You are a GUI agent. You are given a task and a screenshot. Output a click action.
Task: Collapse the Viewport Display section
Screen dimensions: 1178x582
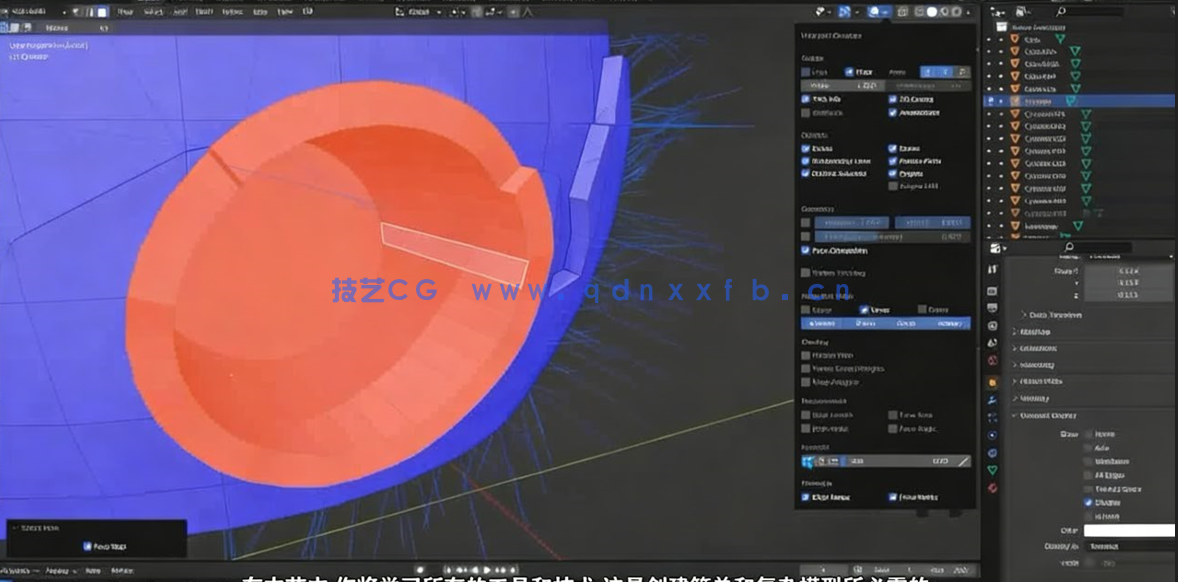(x=1042, y=414)
